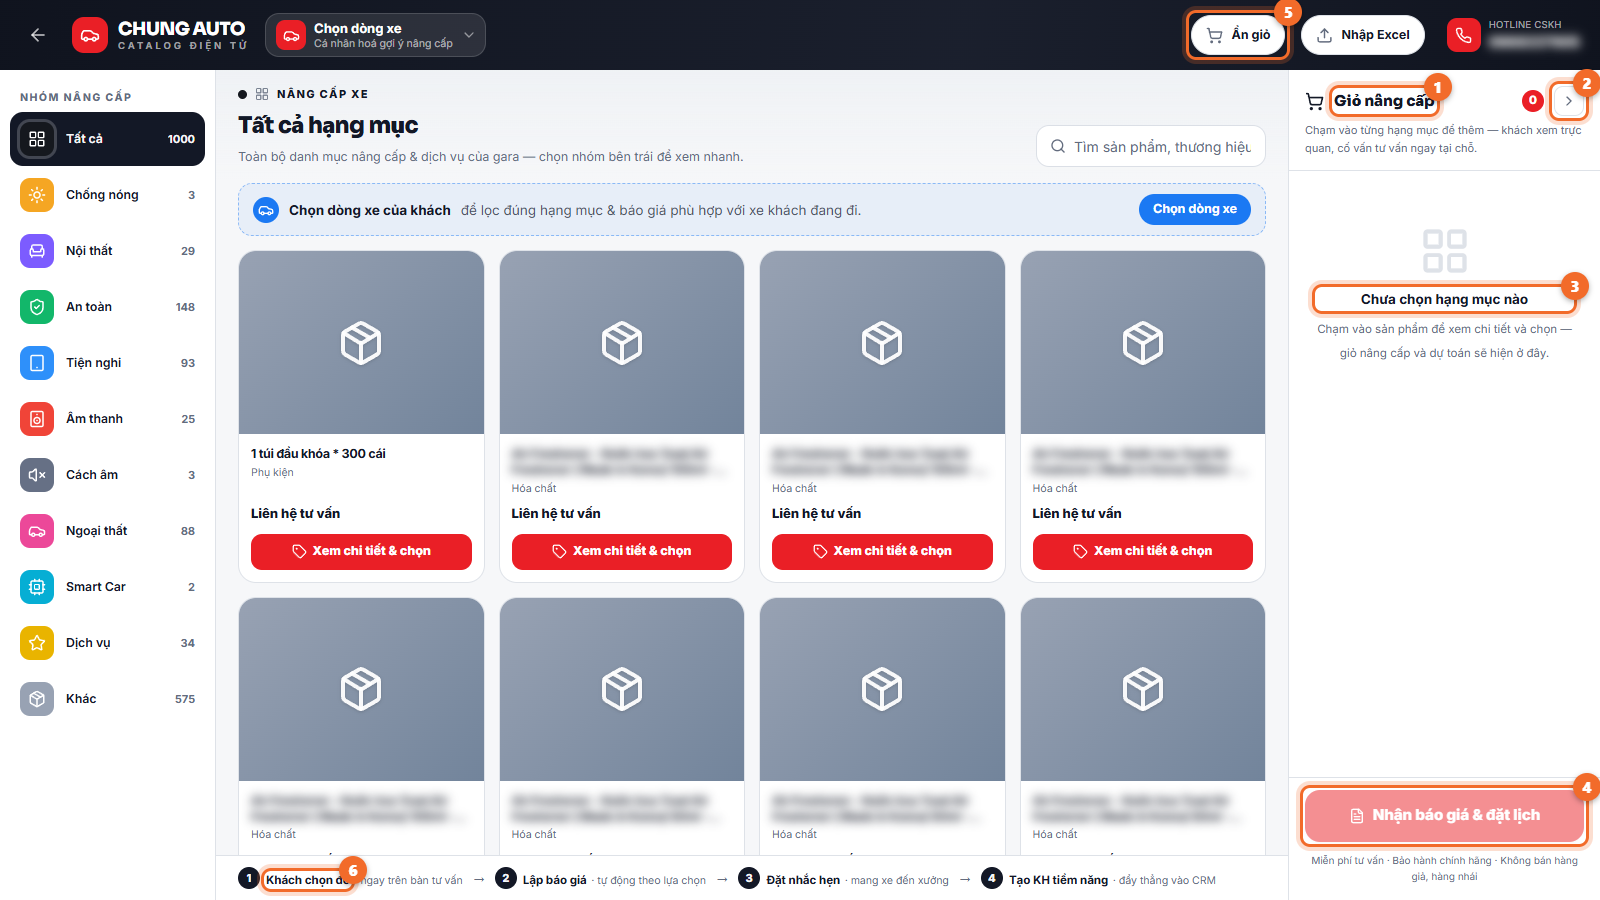Click the Smart Car chip icon
Viewport: 1600px width, 900px height.
pos(37,587)
